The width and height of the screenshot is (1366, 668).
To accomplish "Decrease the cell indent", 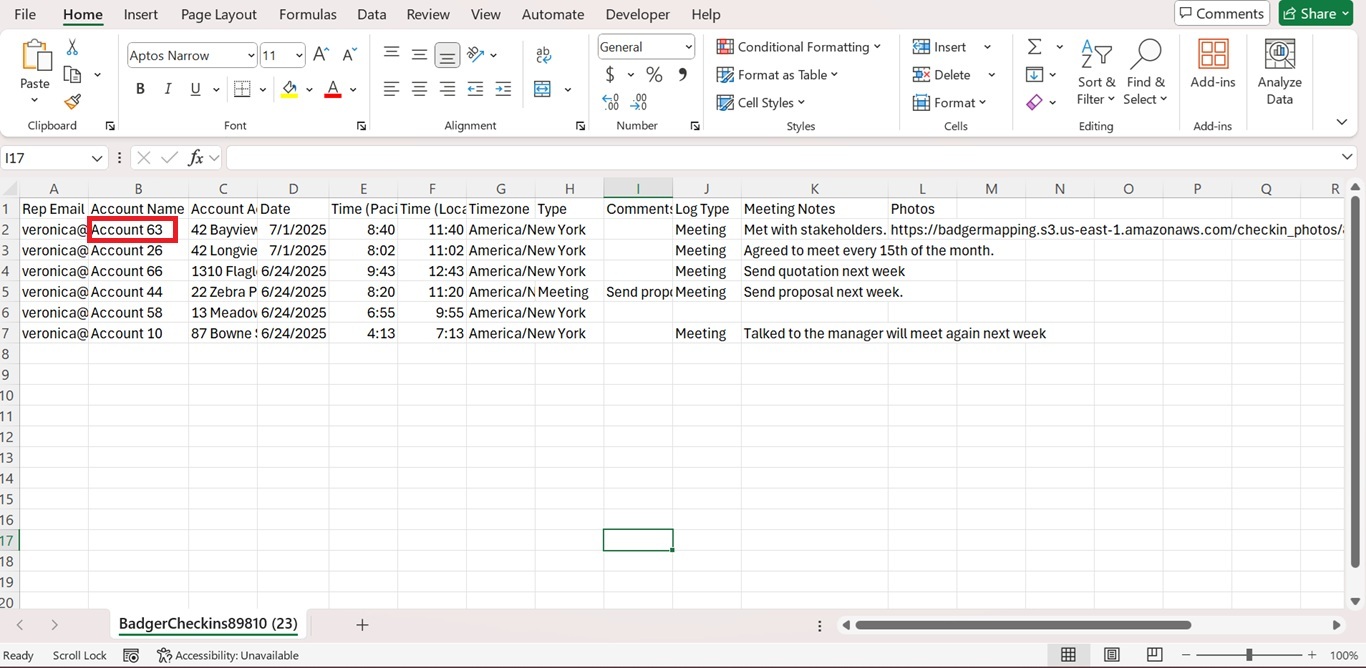I will click(x=475, y=89).
